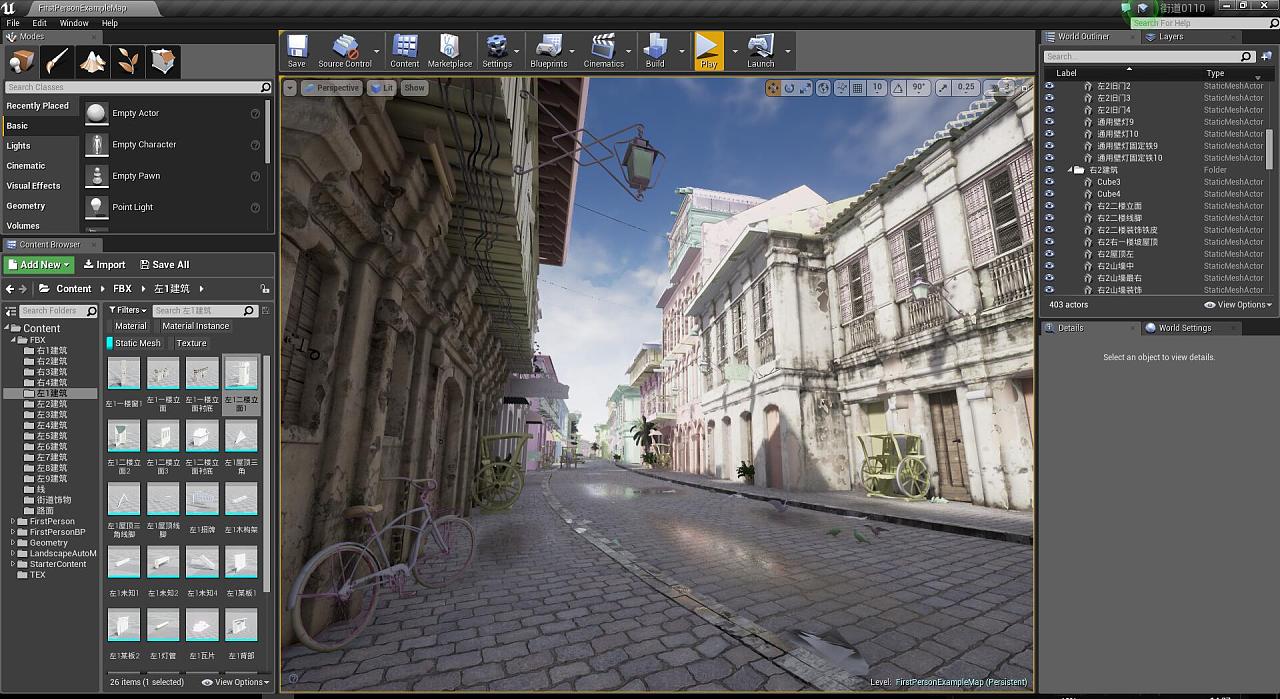Open Blueprints from the main toolbar
1280x699 pixels.
coord(549,50)
